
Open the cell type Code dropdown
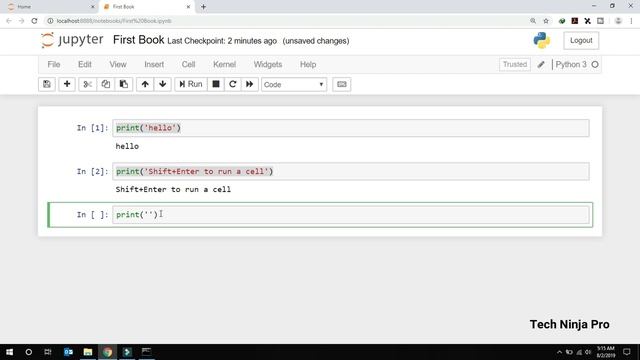tap(294, 84)
